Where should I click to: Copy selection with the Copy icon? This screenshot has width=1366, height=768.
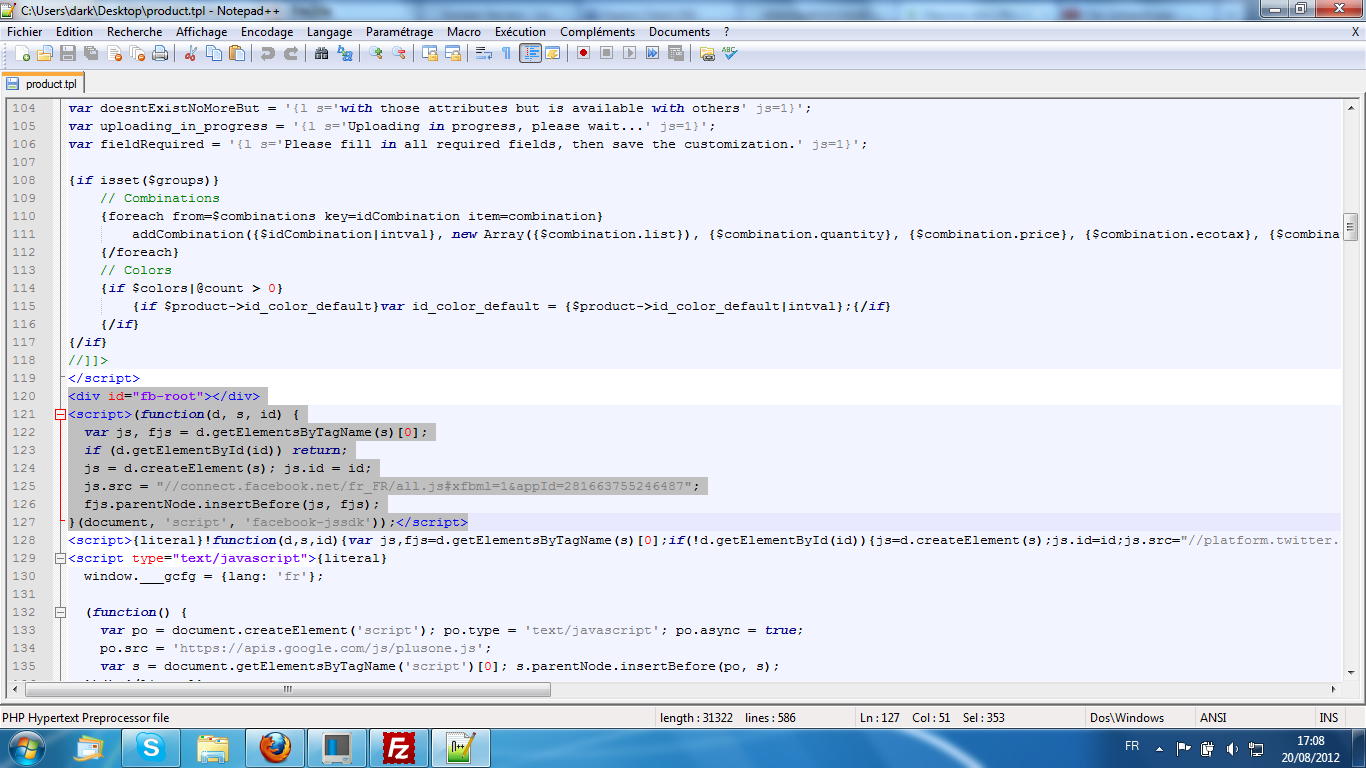coord(213,53)
